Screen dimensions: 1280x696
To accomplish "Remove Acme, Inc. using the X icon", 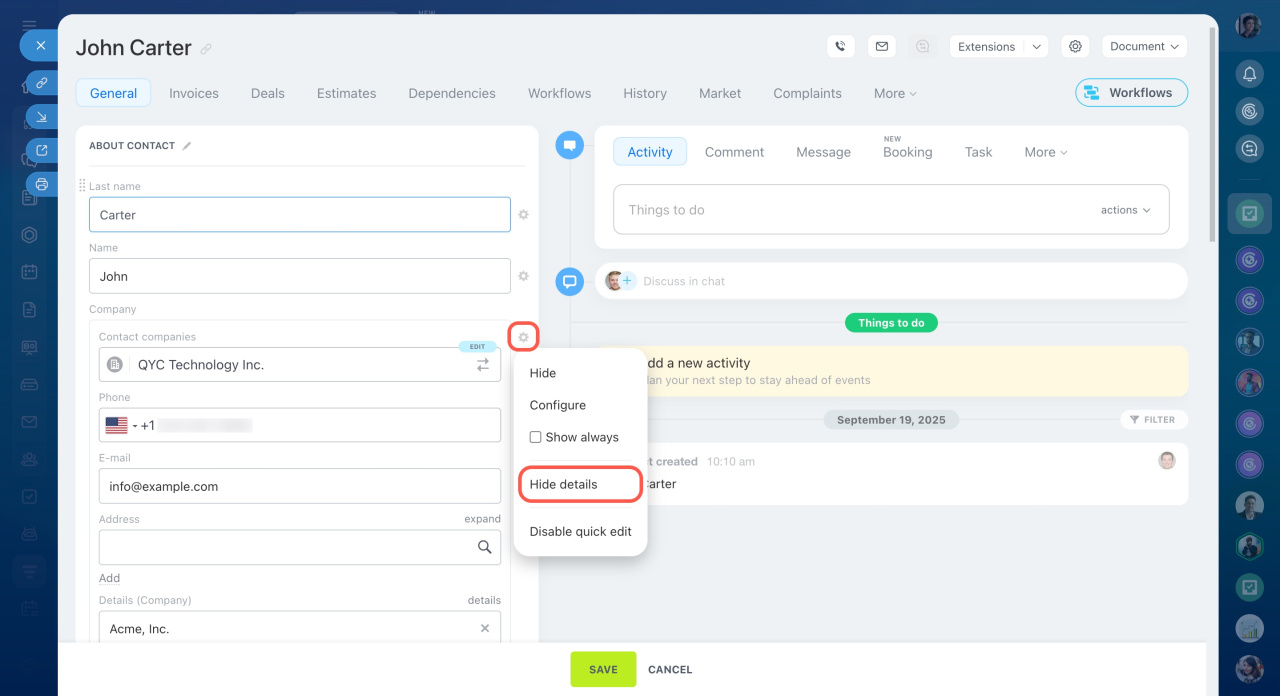I will (x=485, y=629).
